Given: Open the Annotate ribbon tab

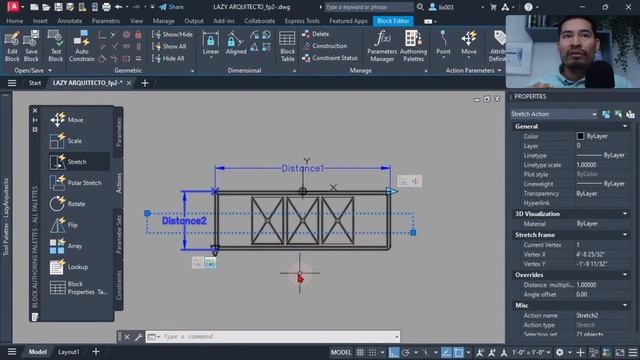Looking at the screenshot, I should tap(69, 21).
